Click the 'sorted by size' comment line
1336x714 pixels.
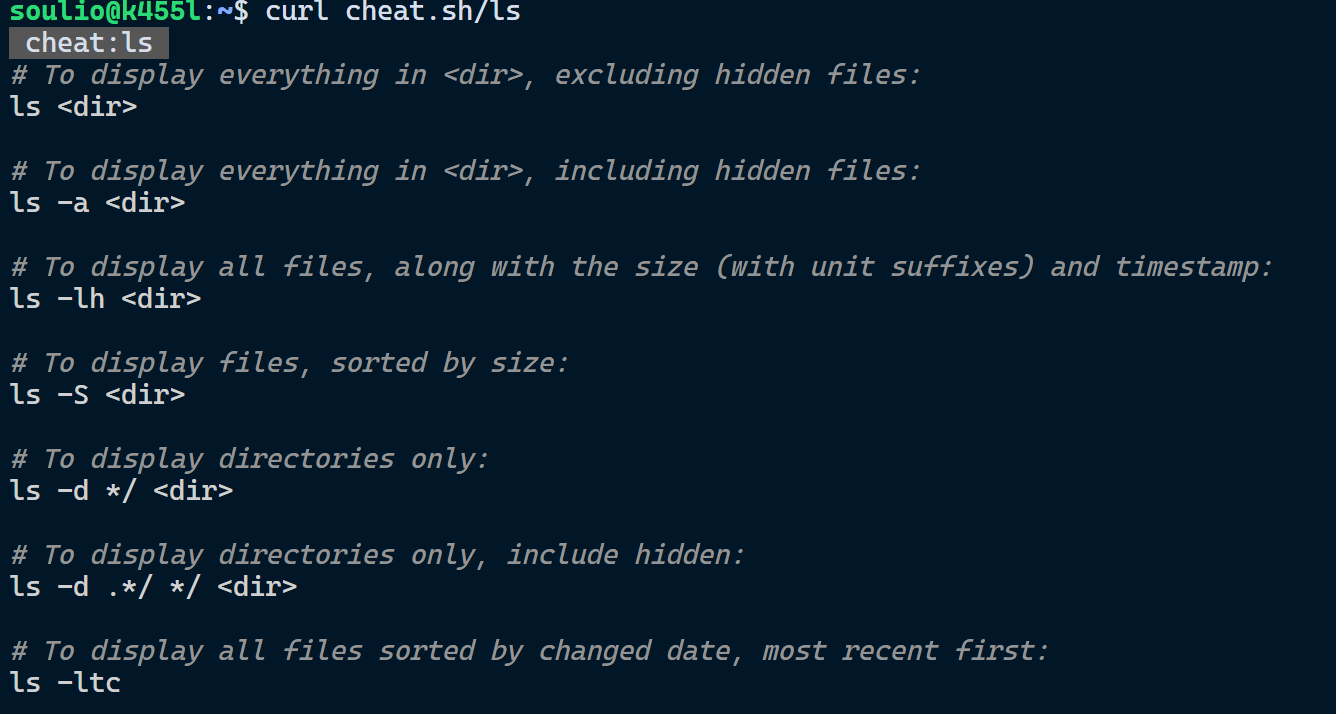(290, 363)
